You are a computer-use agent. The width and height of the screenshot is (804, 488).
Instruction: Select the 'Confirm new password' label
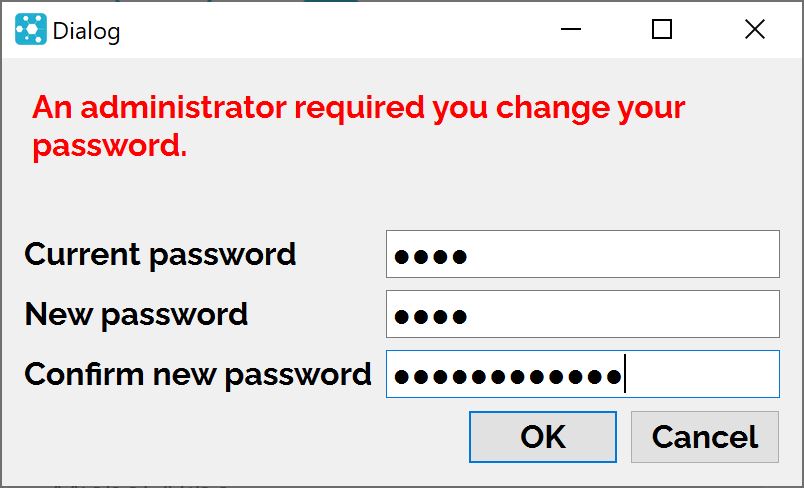(198, 375)
